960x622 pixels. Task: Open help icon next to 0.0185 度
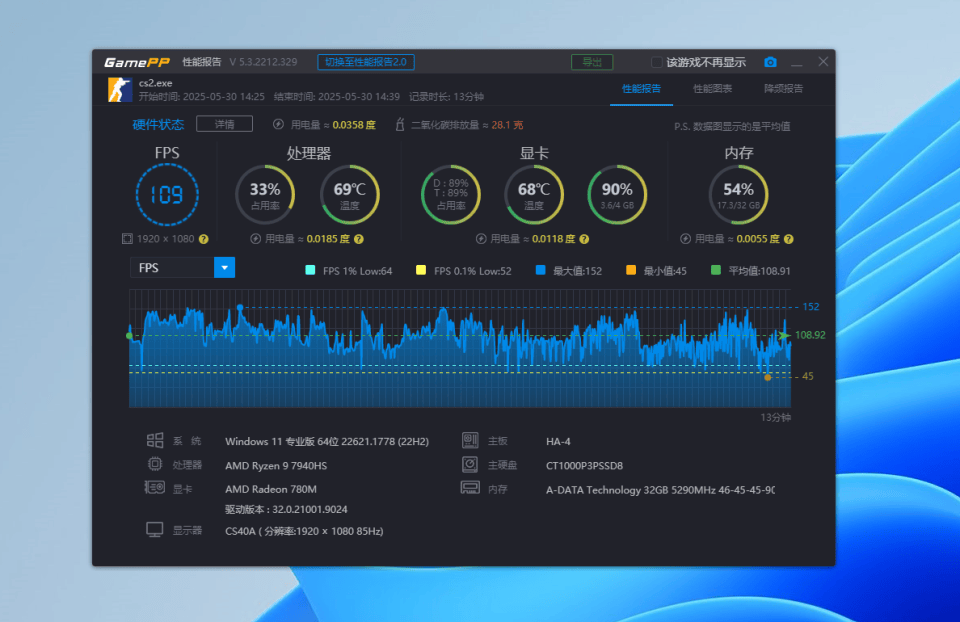pyautogui.click(x=359, y=239)
